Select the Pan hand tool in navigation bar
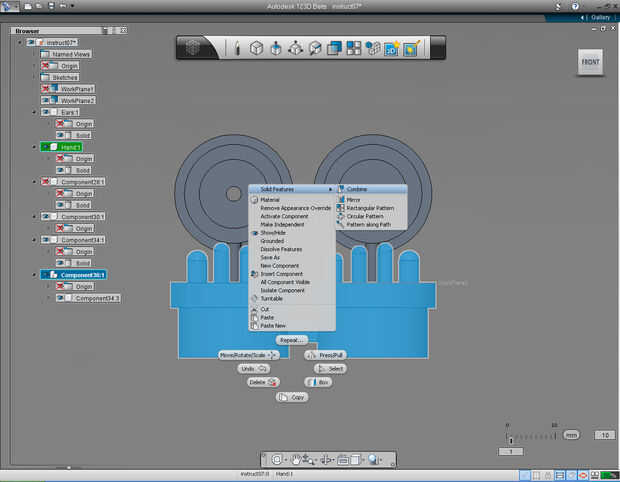This screenshot has height=482, width=620. (x=295, y=459)
